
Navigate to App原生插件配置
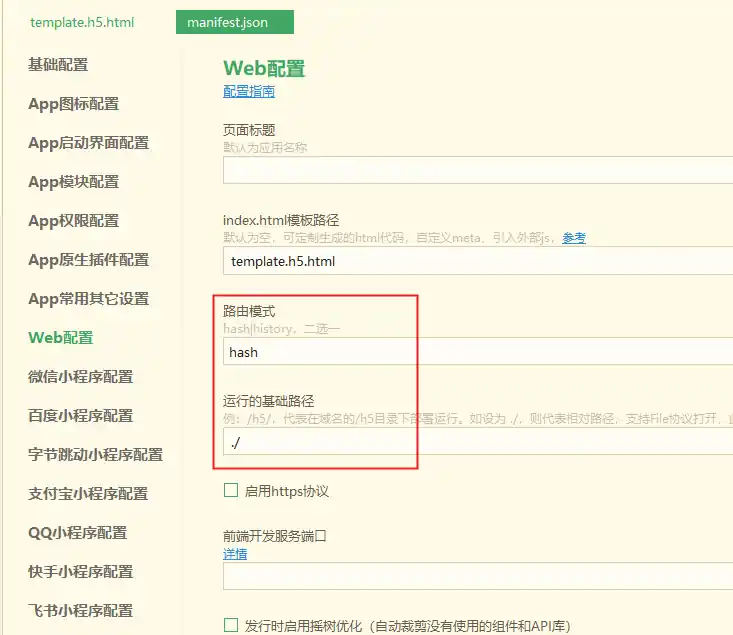tap(88, 260)
